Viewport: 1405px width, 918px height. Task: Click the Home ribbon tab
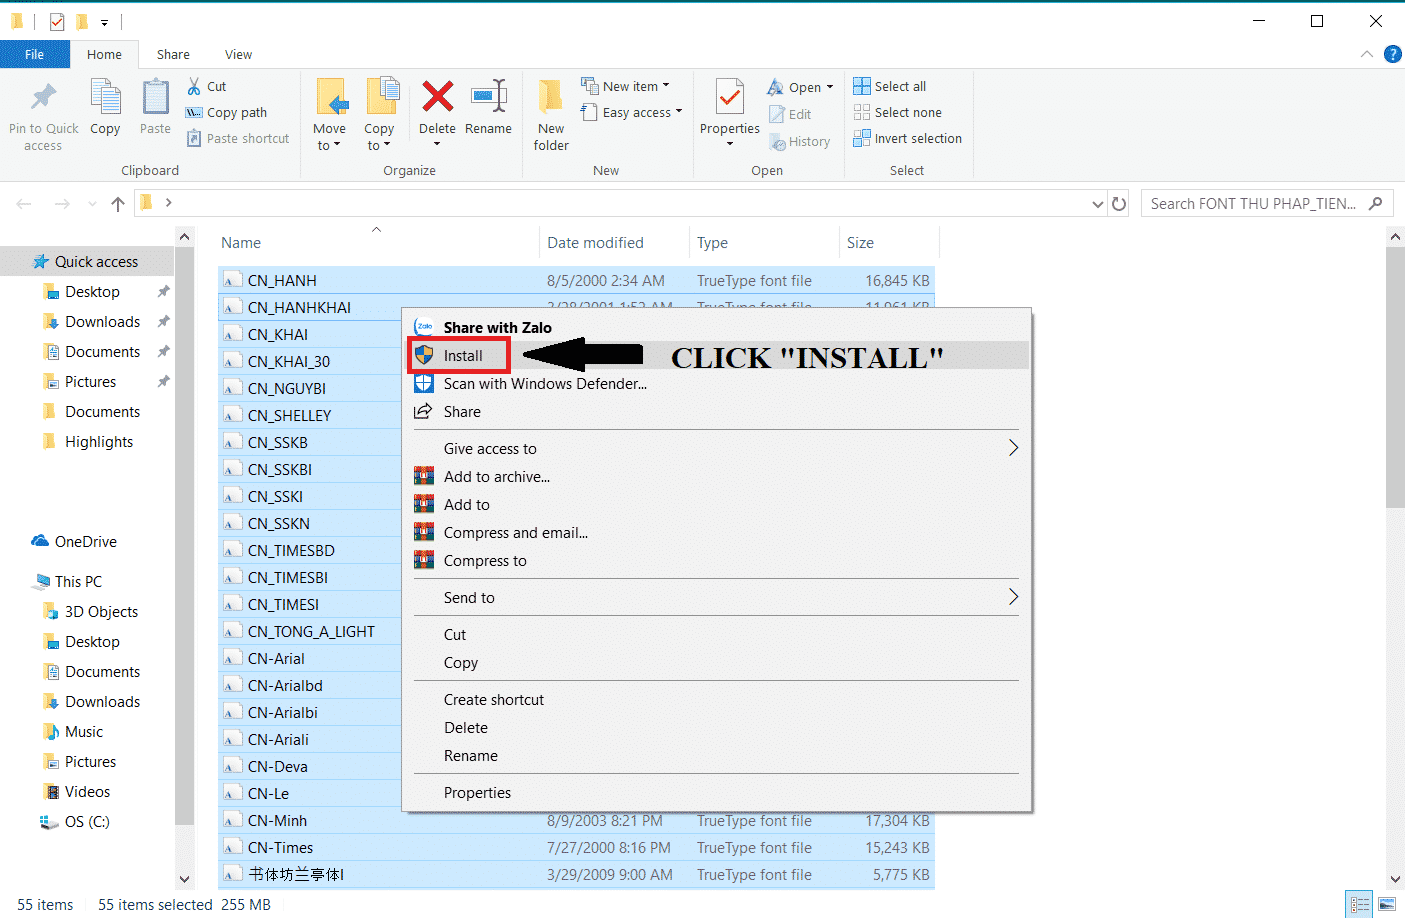coord(104,54)
